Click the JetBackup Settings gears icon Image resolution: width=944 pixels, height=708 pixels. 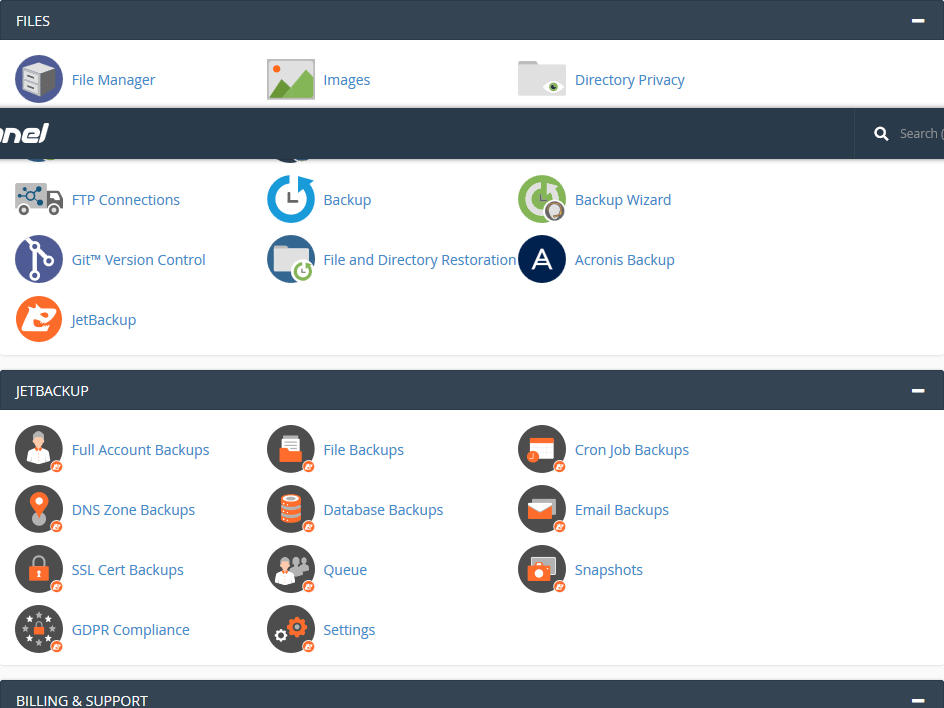[x=291, y=629]
